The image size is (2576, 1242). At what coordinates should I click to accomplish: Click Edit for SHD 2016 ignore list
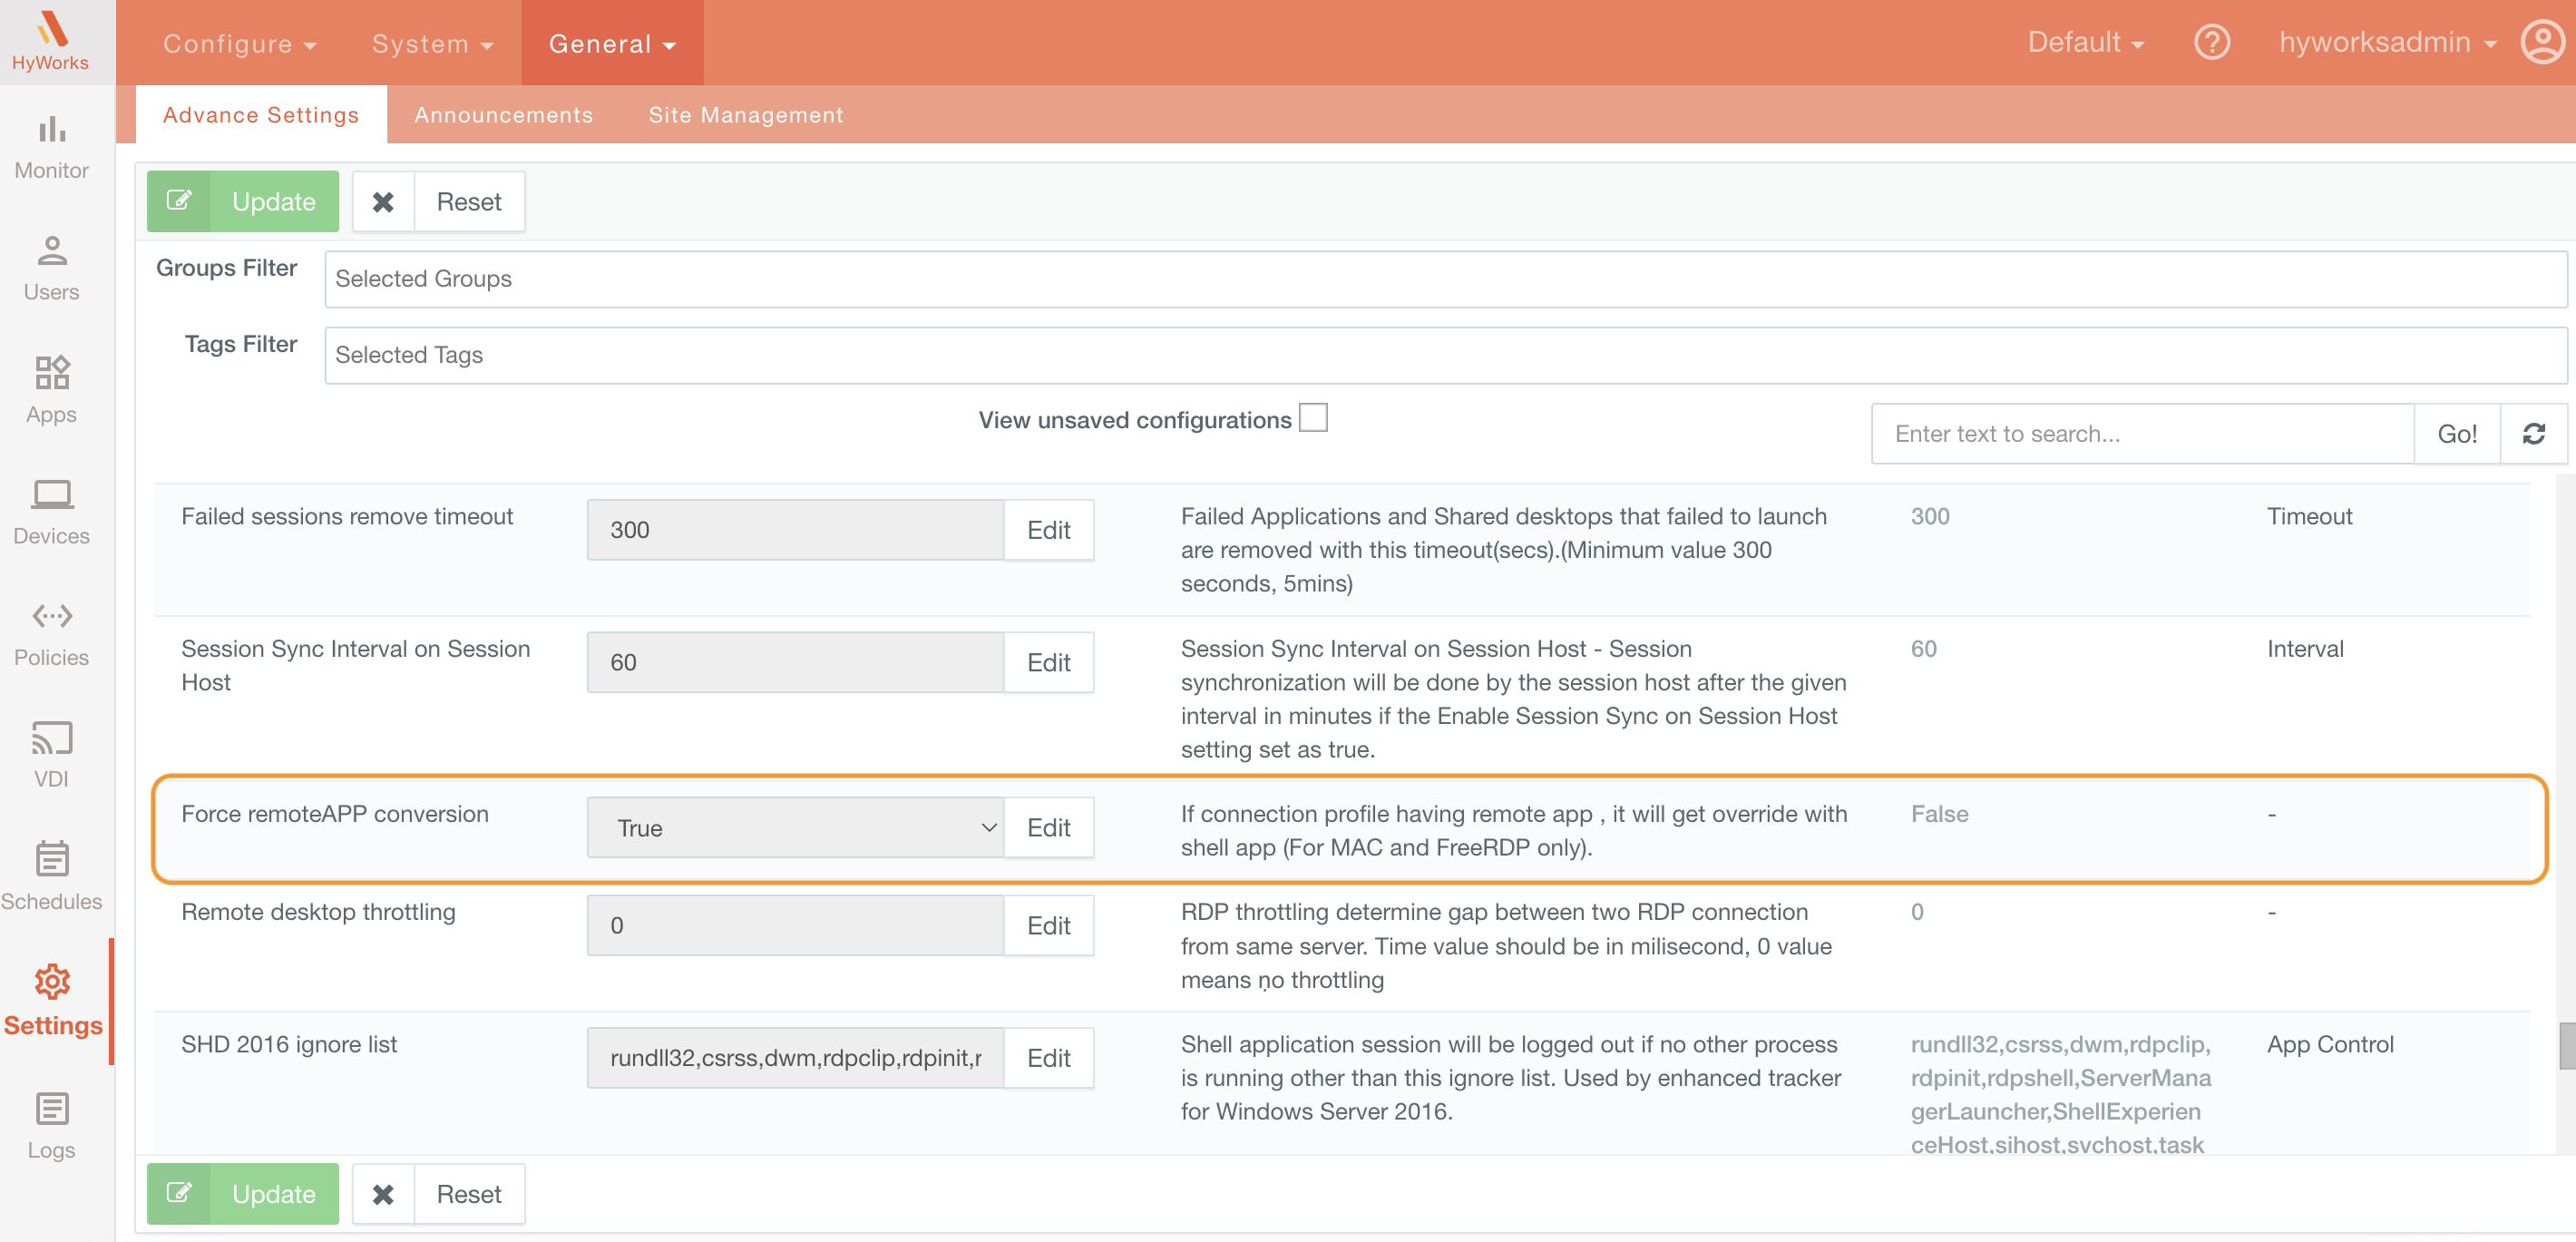coord(1049,1058)
